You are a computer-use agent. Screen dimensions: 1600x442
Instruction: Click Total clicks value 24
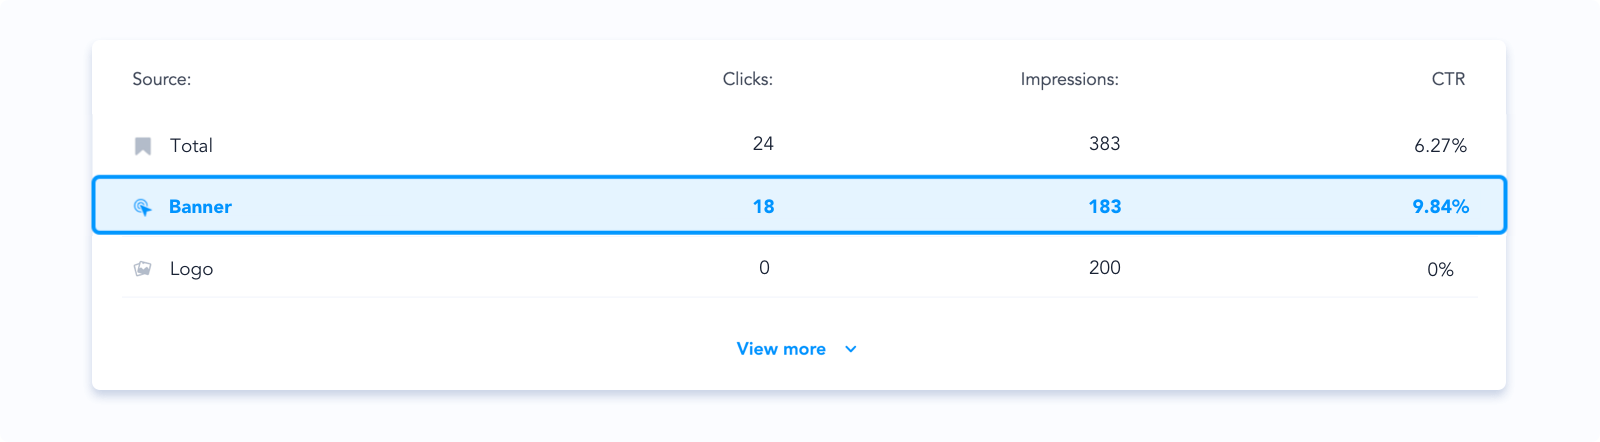click(763, 144)
